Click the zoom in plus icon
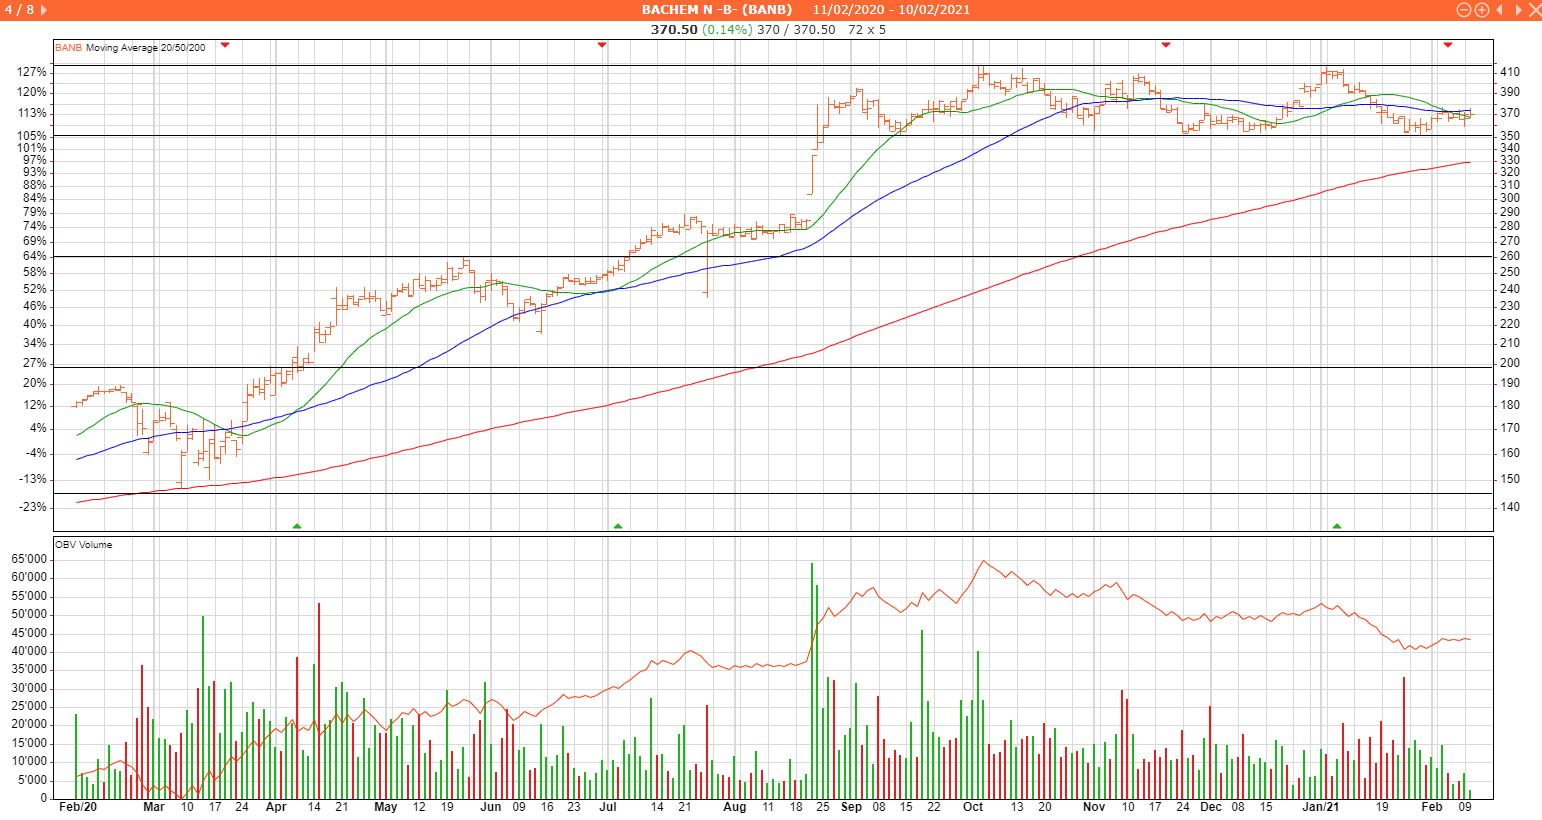Image resolution: width=1542 pixels, height=820 pixels. click(x=1481, y=10)
